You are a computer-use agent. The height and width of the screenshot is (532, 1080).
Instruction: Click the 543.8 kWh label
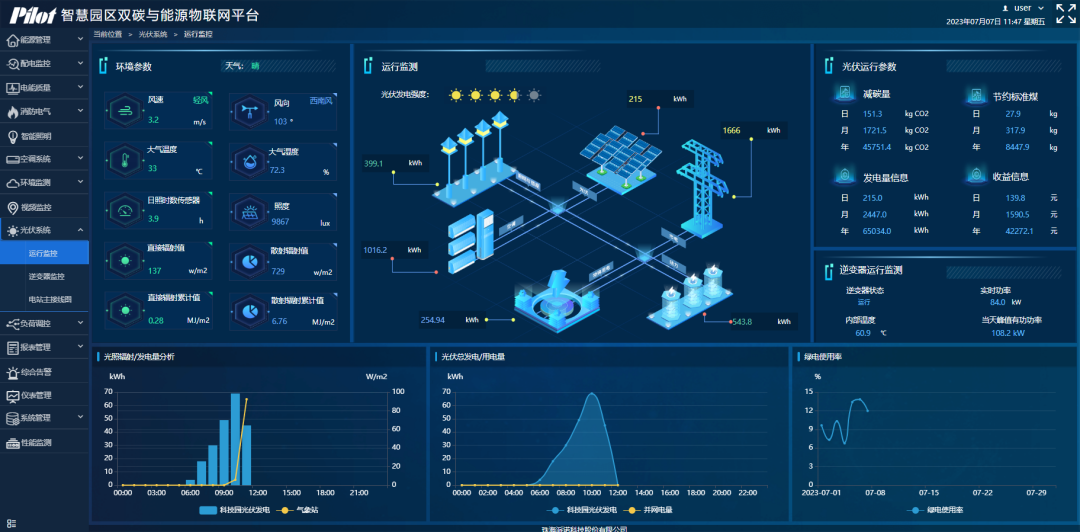763,321
